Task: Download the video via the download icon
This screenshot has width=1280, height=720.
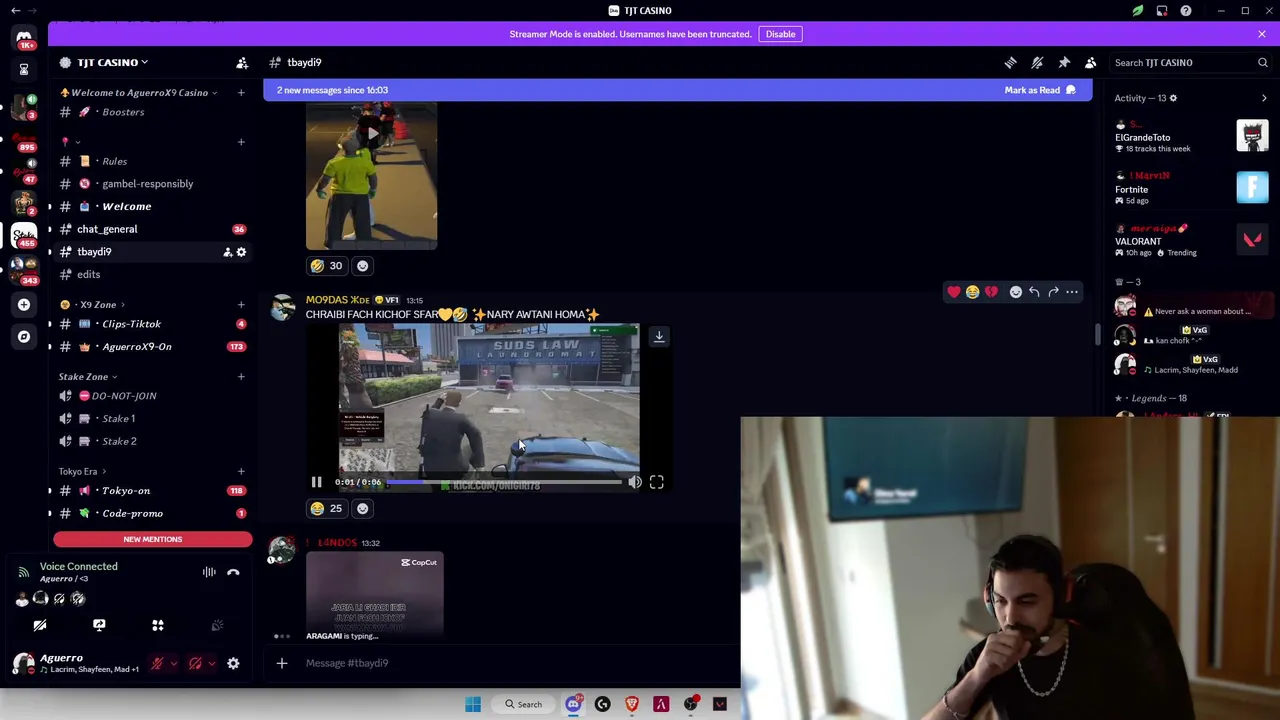Action: pyautogui.click(x=659, y=337)
